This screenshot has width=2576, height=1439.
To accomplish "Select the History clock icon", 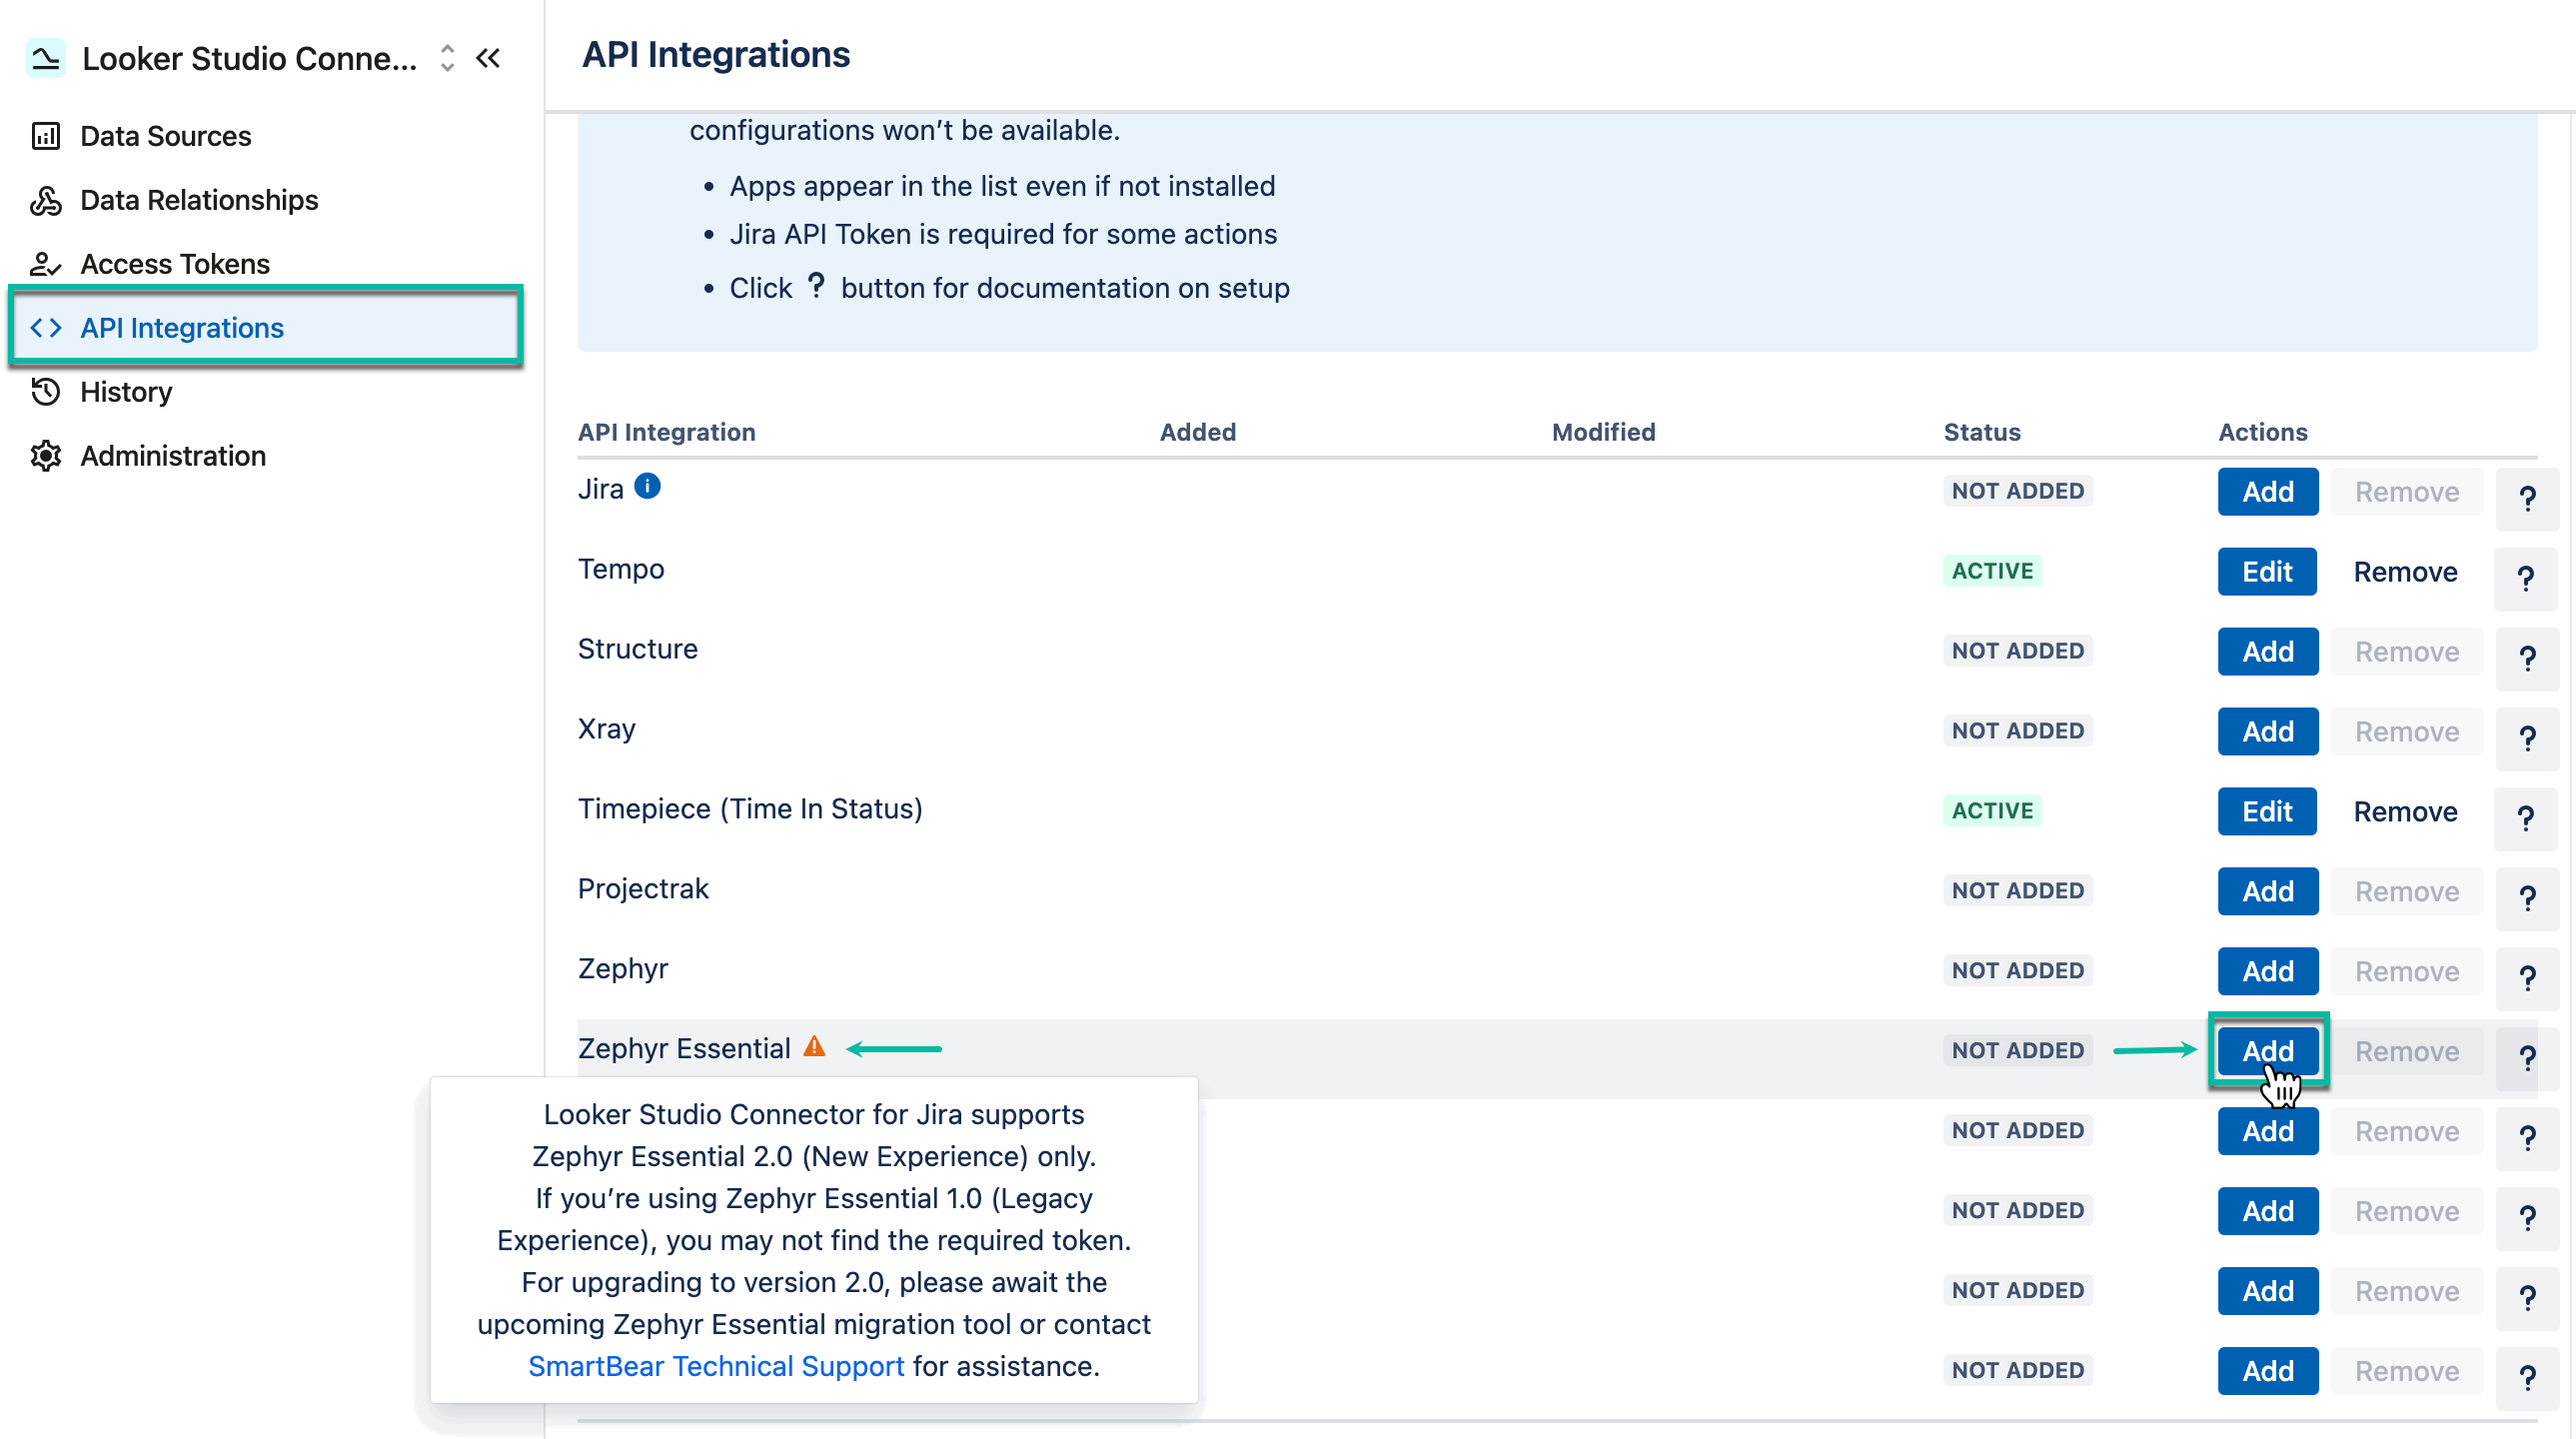I will pos(44,391).
